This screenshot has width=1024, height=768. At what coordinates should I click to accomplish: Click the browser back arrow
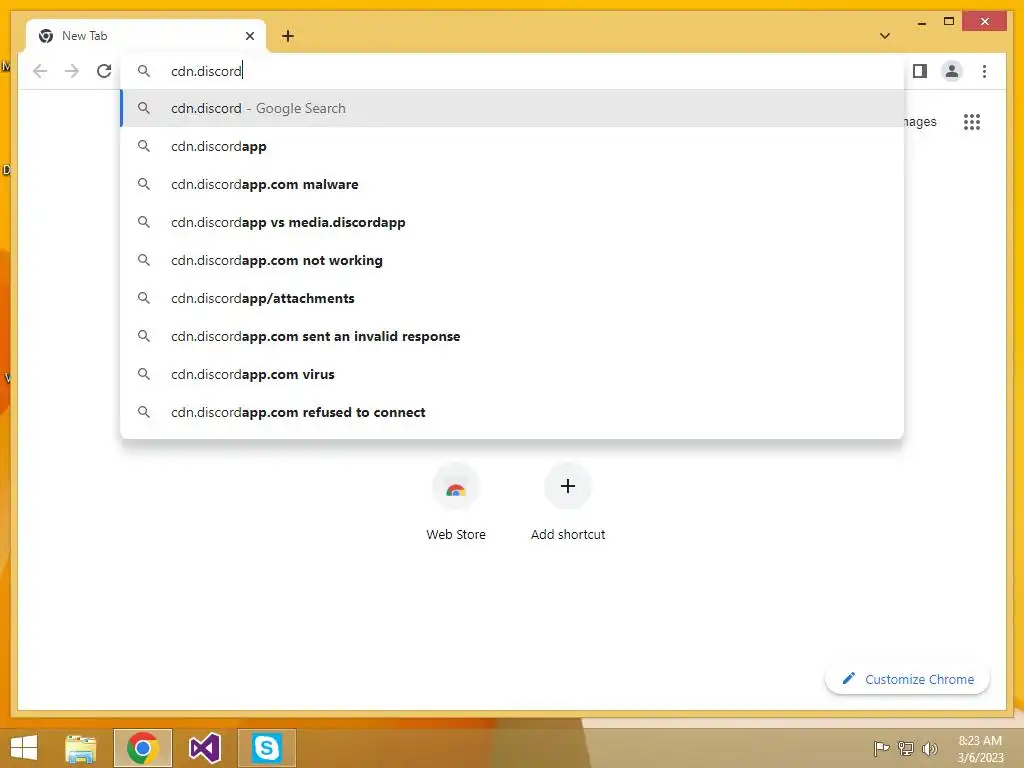[40, 71]
